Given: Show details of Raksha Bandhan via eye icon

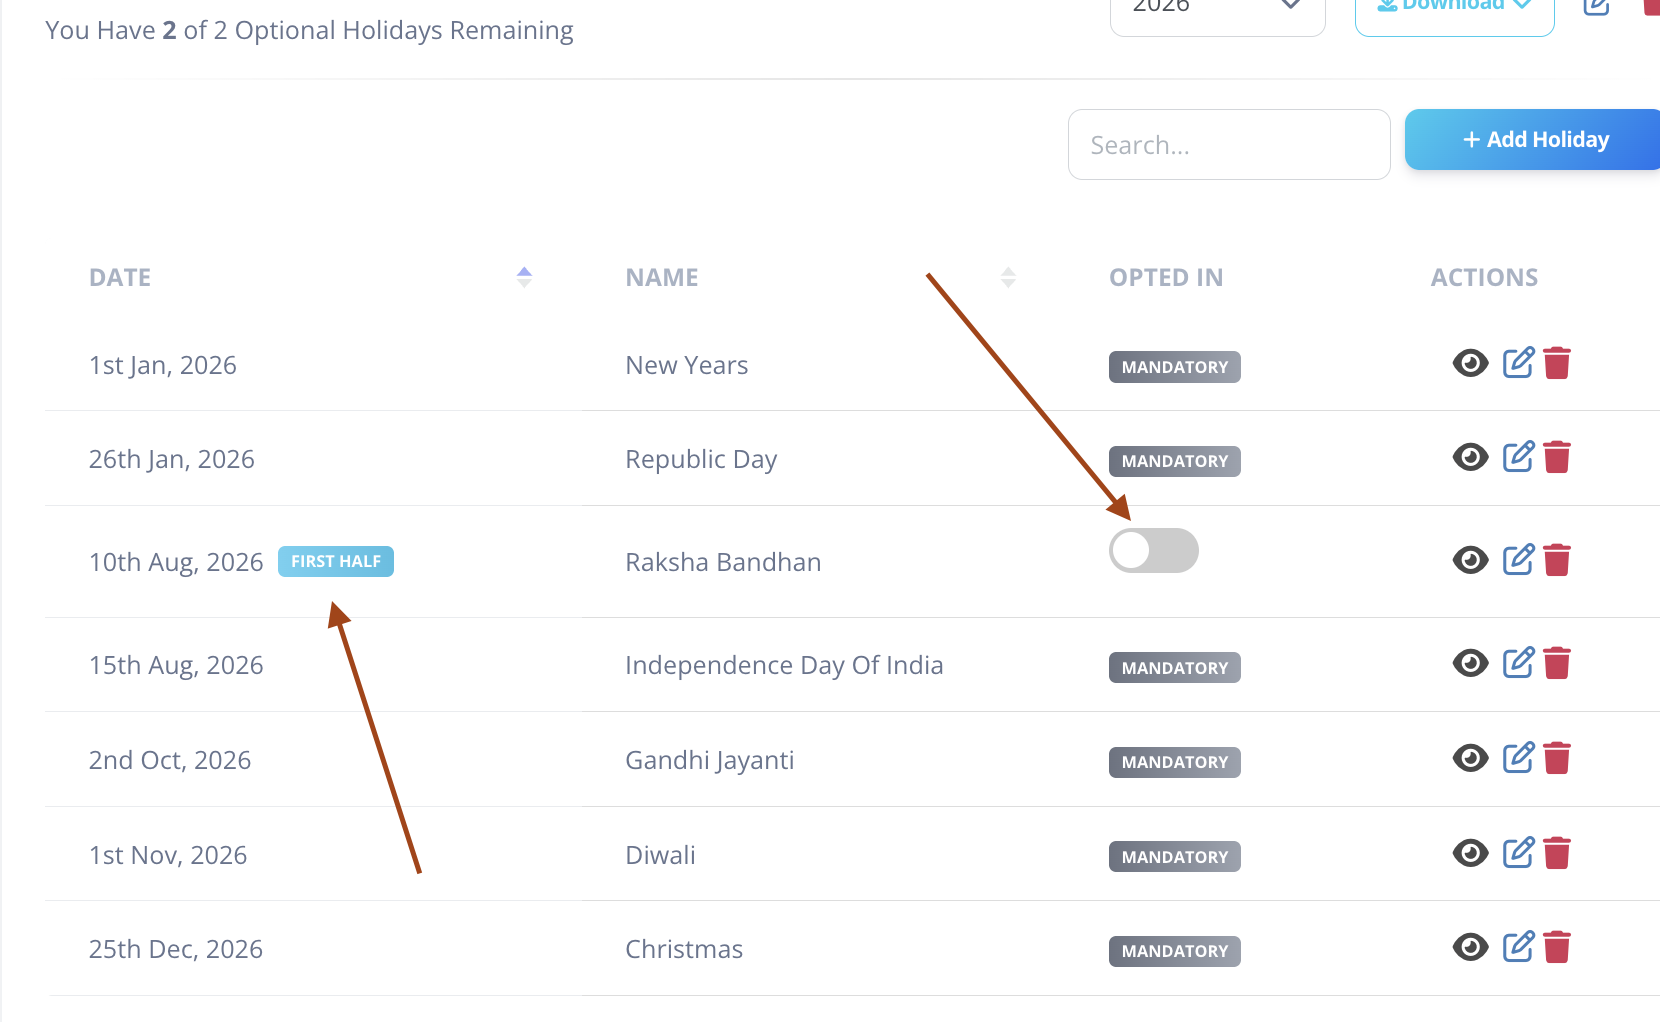Looking at the screenshot, I should (1470, 560).
